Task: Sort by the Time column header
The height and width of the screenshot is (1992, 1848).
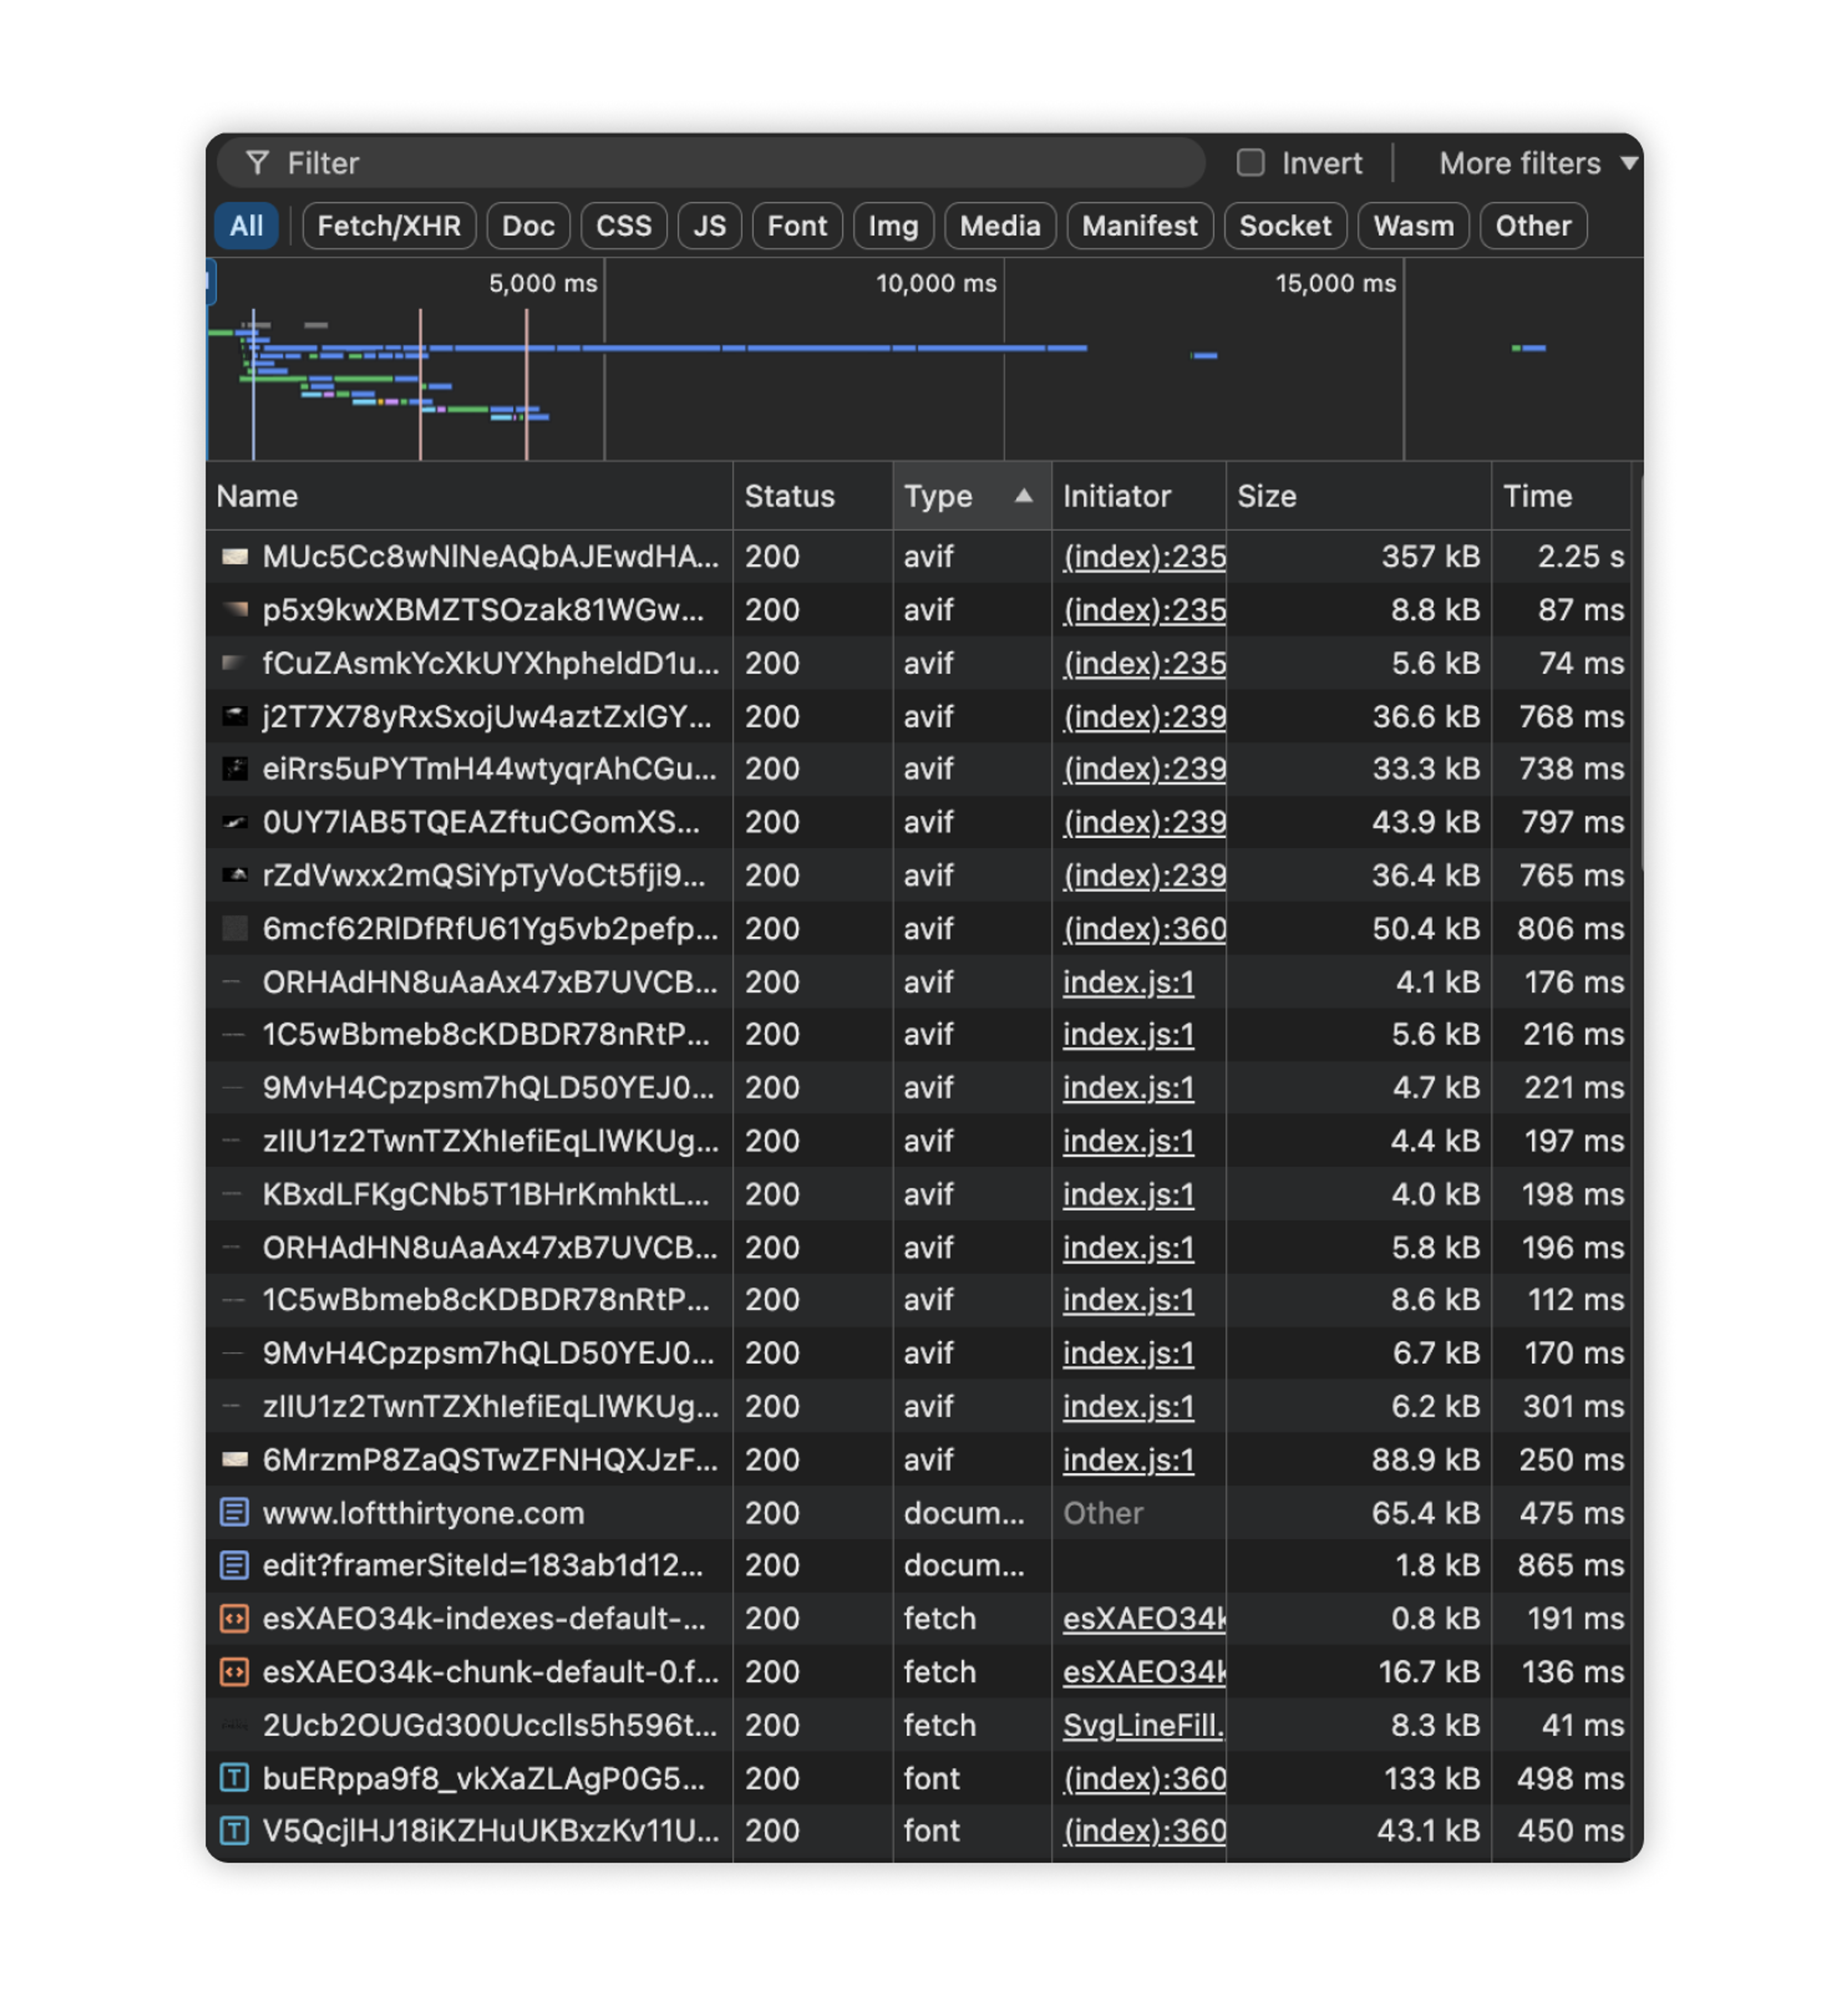Action: (1560, 496)
